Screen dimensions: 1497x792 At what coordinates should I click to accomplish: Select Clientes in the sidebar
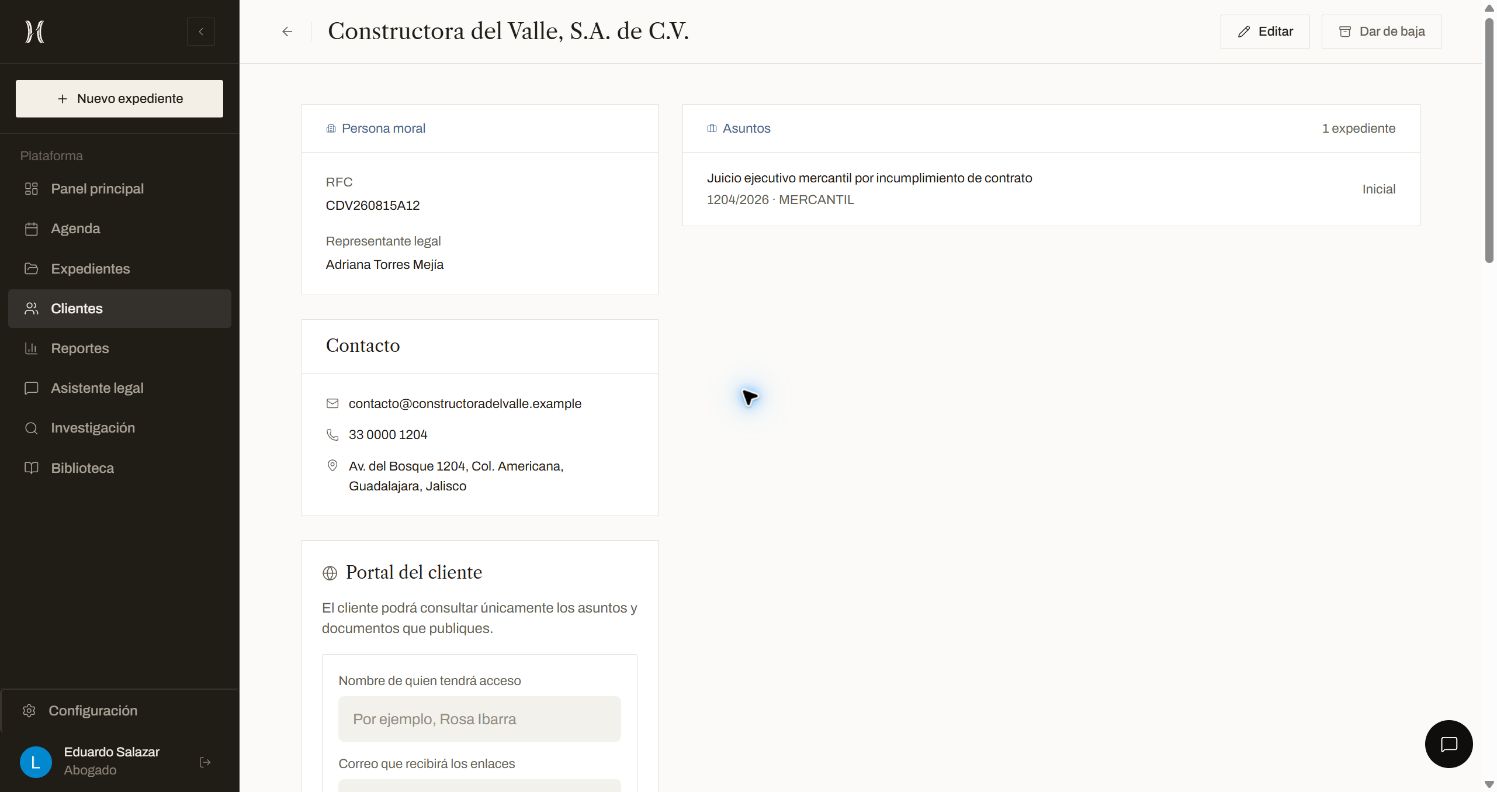pos(119,309)
